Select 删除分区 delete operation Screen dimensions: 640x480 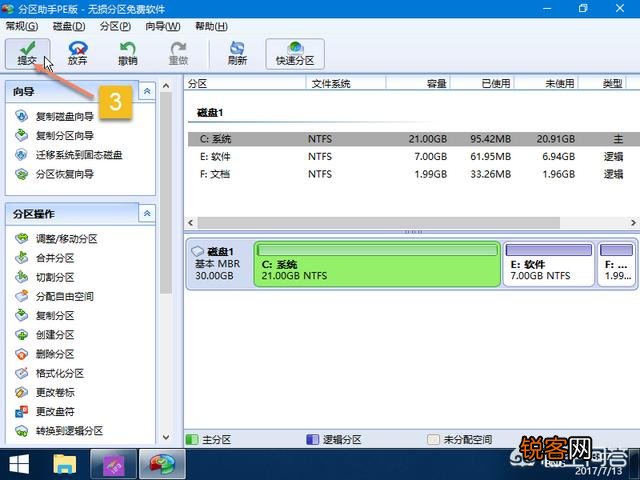coord(45,354)
